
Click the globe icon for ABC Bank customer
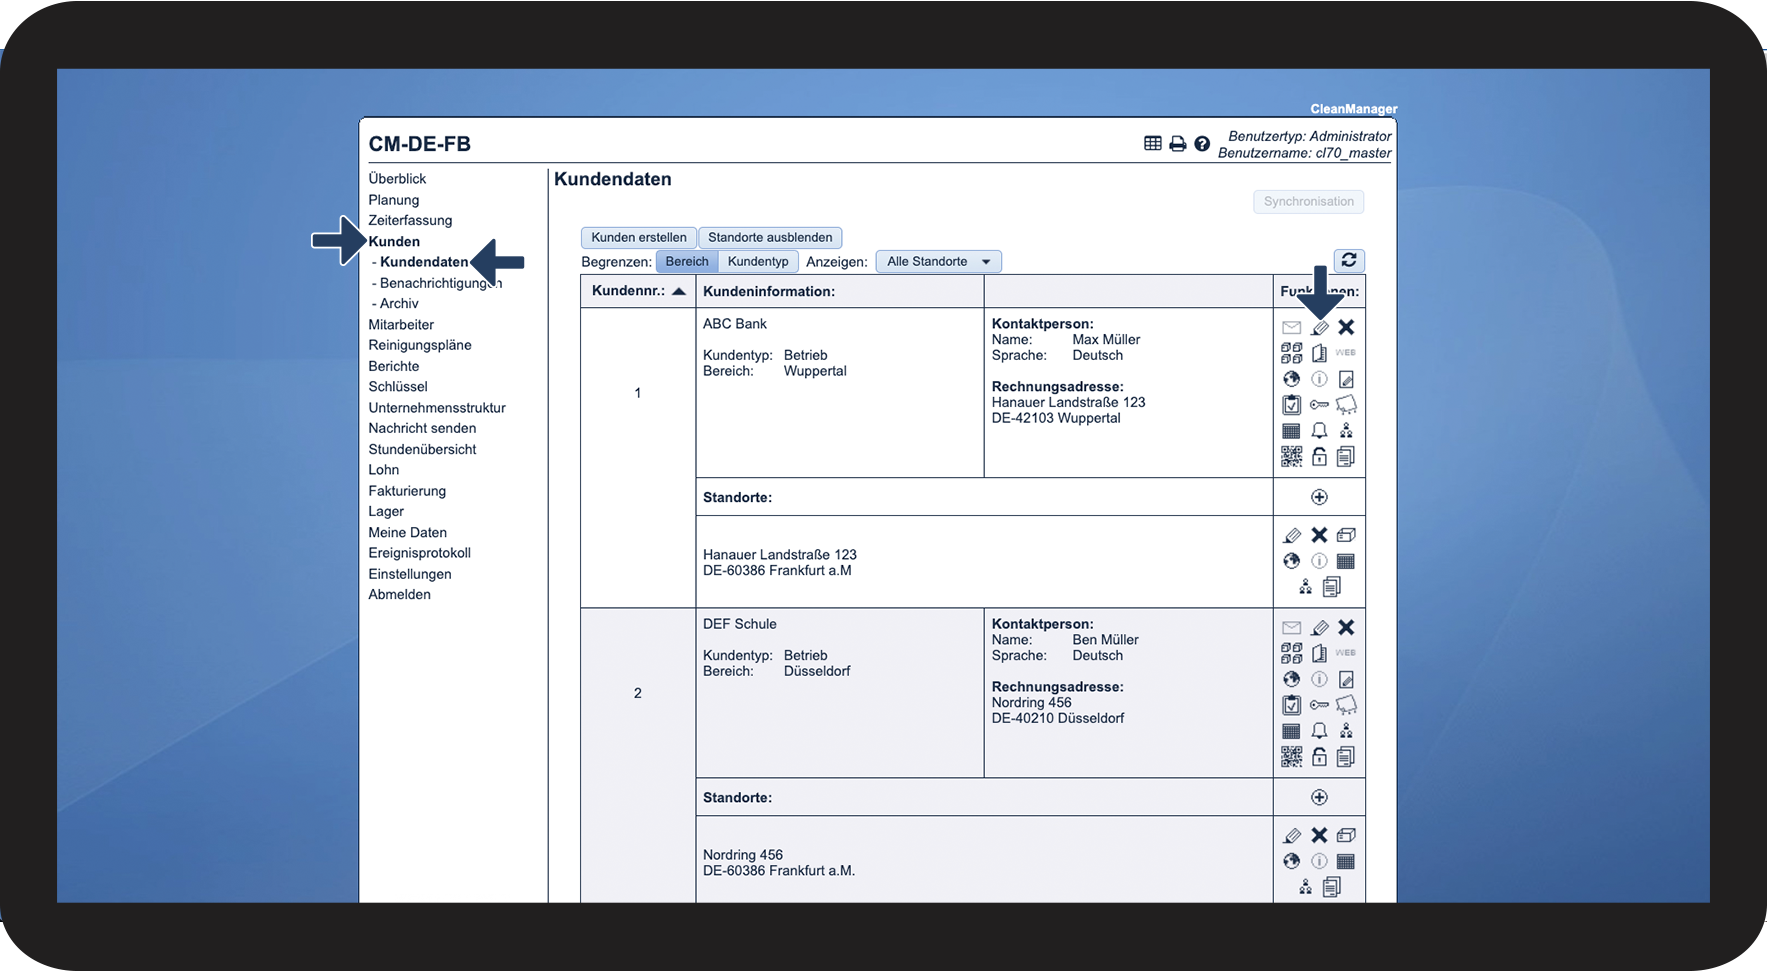[1292, 379]
